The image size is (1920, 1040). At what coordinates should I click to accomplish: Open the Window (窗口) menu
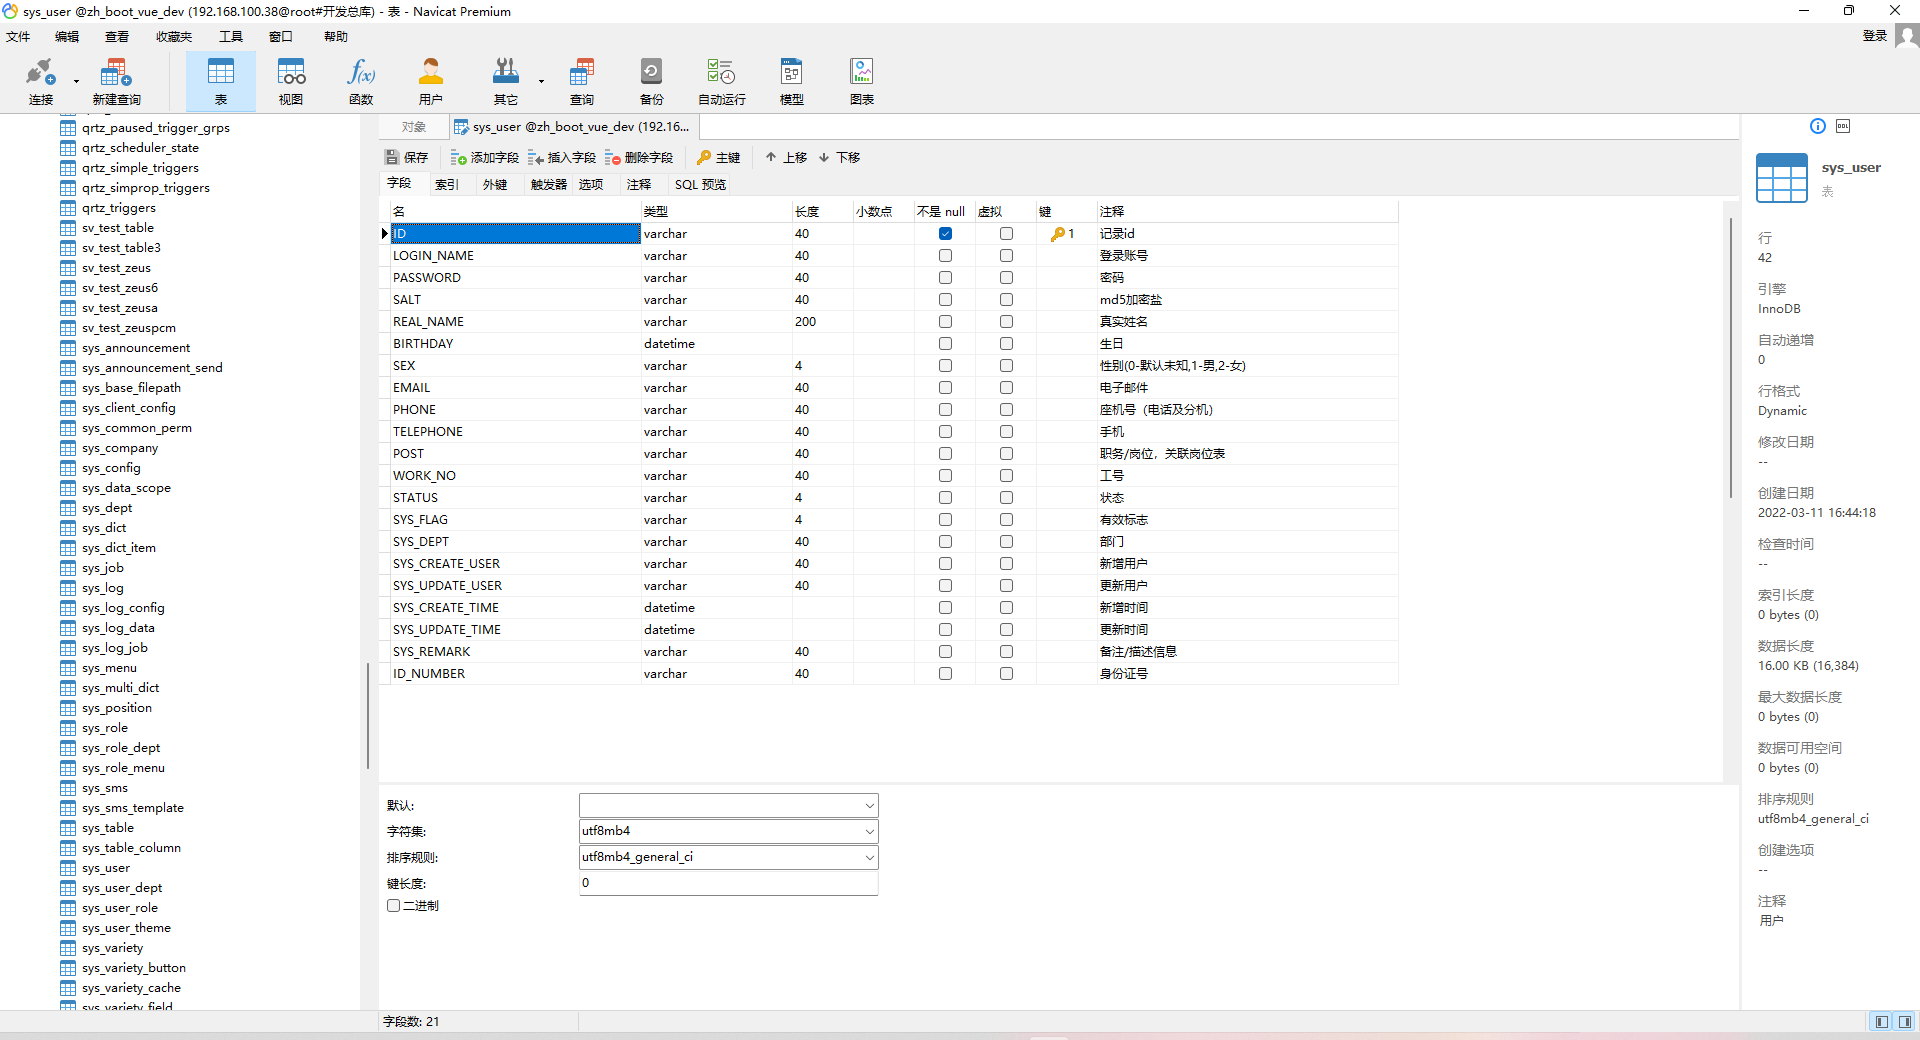(281, 36)
